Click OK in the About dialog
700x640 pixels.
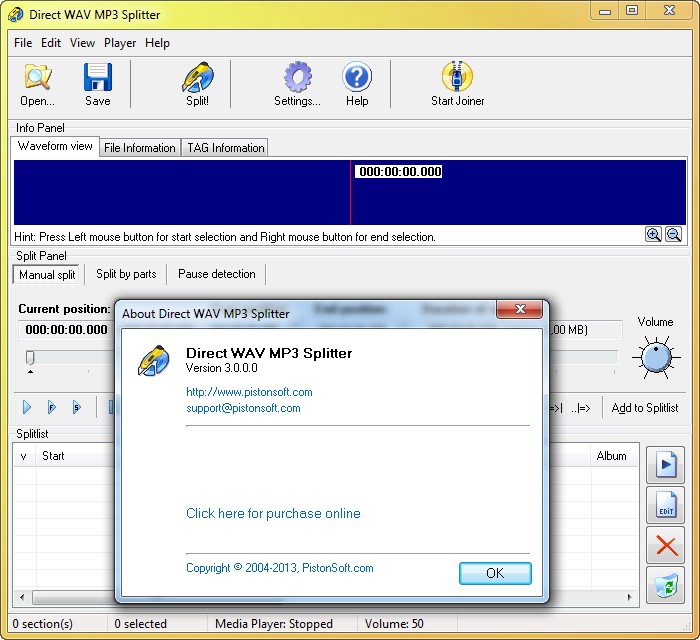(495, 573)
